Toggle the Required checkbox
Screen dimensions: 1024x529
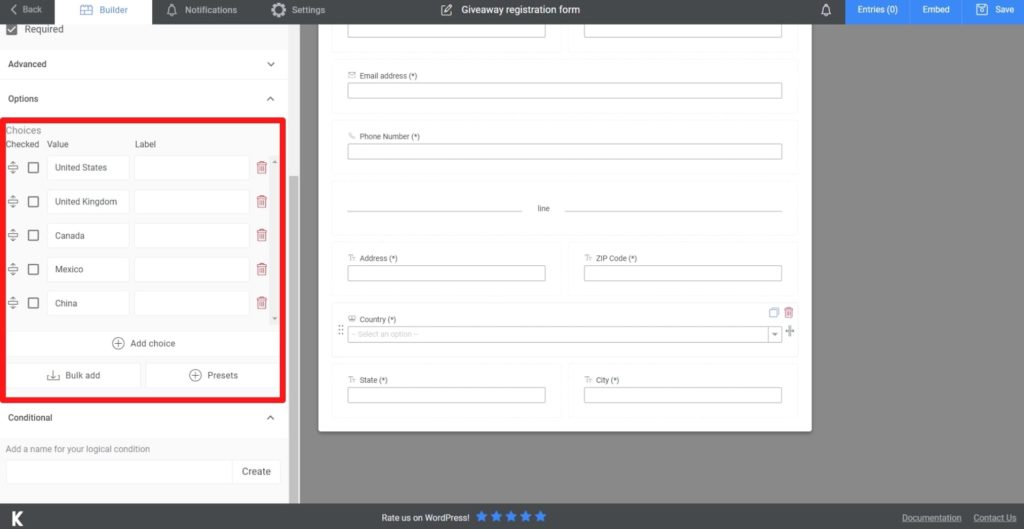point(12,29)
